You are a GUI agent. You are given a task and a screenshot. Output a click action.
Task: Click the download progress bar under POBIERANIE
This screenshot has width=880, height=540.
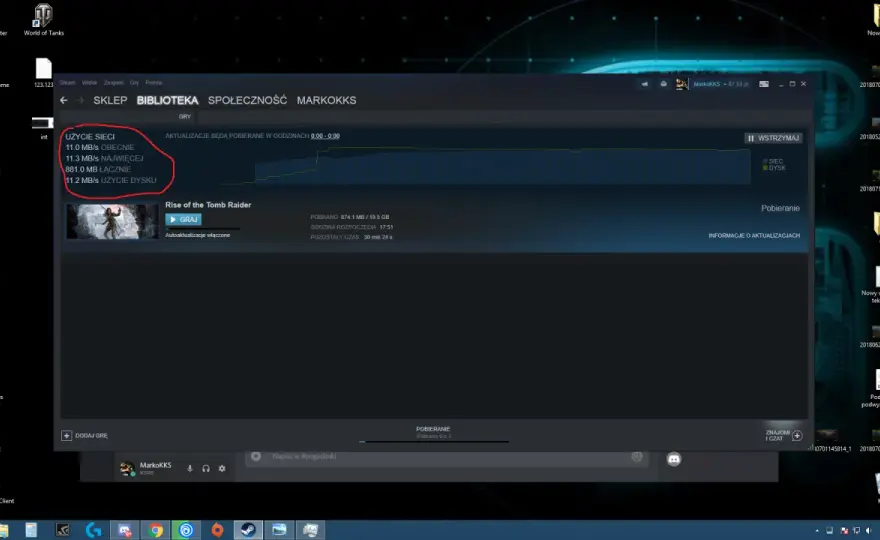(434, 442)
